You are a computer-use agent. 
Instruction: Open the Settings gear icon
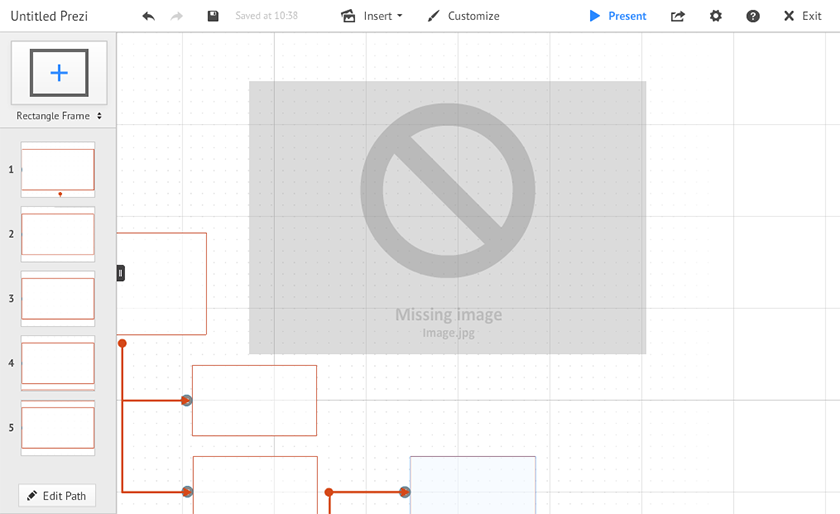tap(716, 16)
